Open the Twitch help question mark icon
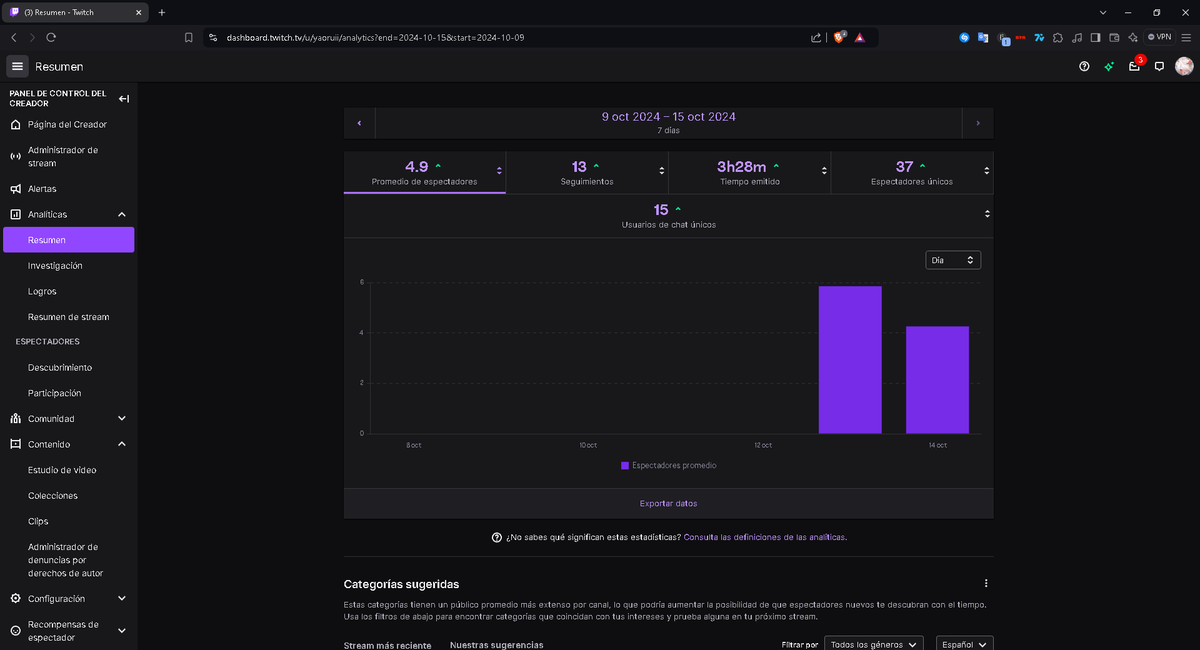The height and width of the screenshot is (650, 1200). coord(1083,66)
